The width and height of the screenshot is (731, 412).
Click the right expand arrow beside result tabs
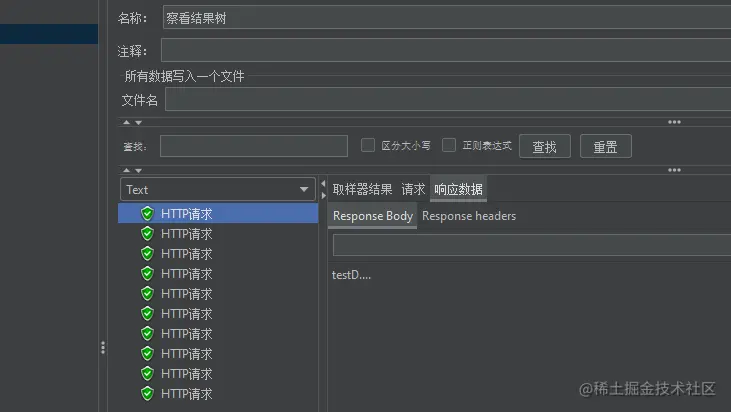(x=324, y=196)
